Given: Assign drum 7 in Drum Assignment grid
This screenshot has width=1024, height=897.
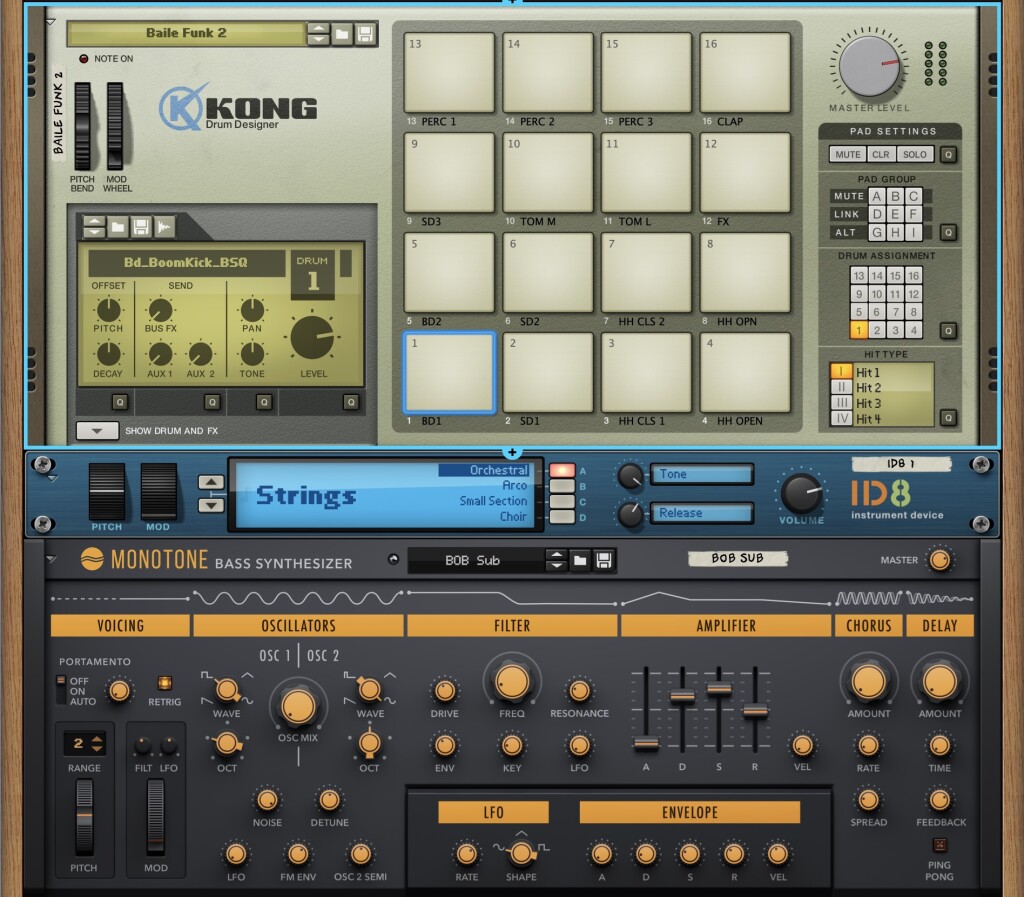Looking at the screenshot, I should coord(895,312).
